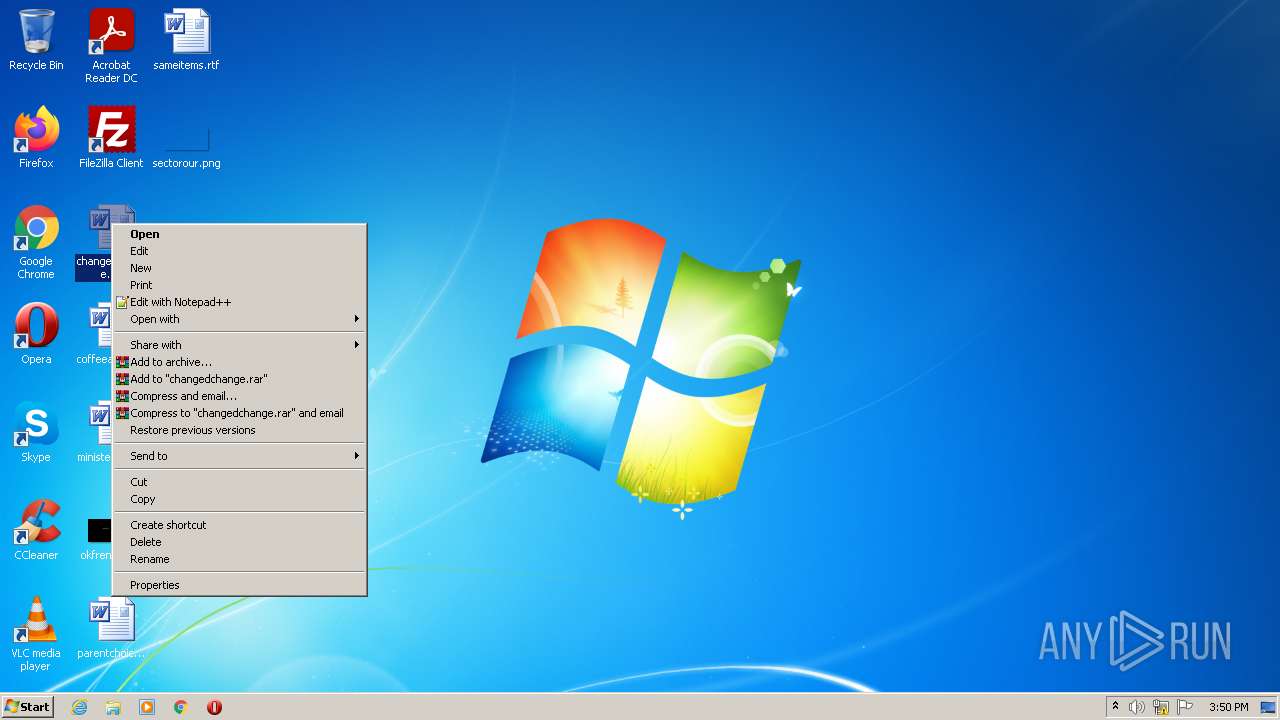Image resolution: width=1280 pixels, height=720 pixels.
Task: Launch Windows Media Player from taskbar
Action: (x=147, y=707)
